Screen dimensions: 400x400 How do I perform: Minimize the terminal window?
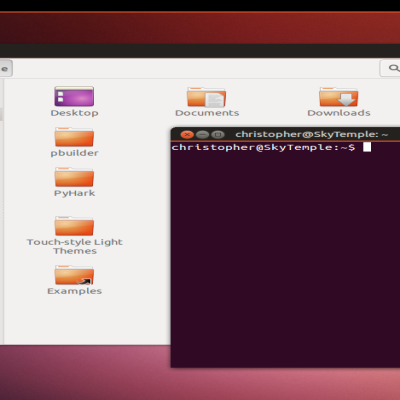coord(202,135)
